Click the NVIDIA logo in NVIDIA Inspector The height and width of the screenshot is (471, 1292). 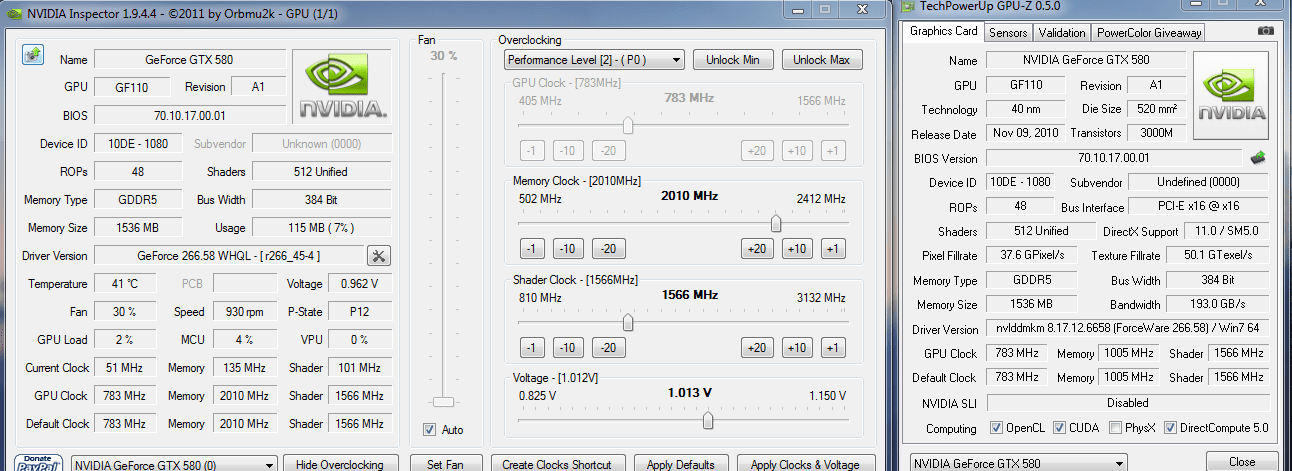(343, 85)
